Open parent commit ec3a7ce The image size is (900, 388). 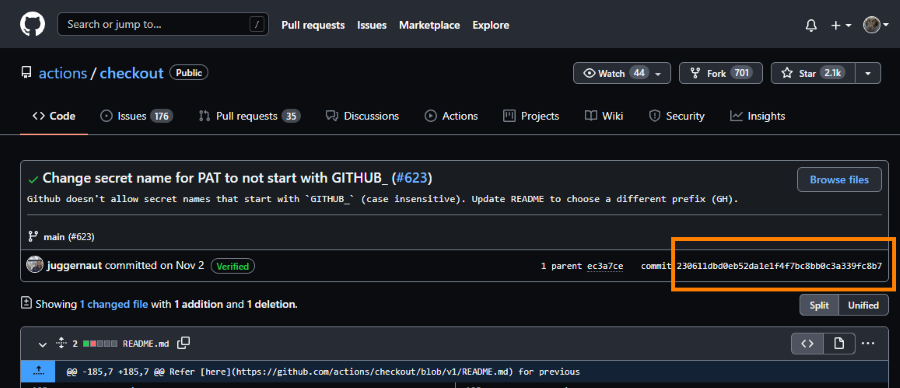click(605, 266)
